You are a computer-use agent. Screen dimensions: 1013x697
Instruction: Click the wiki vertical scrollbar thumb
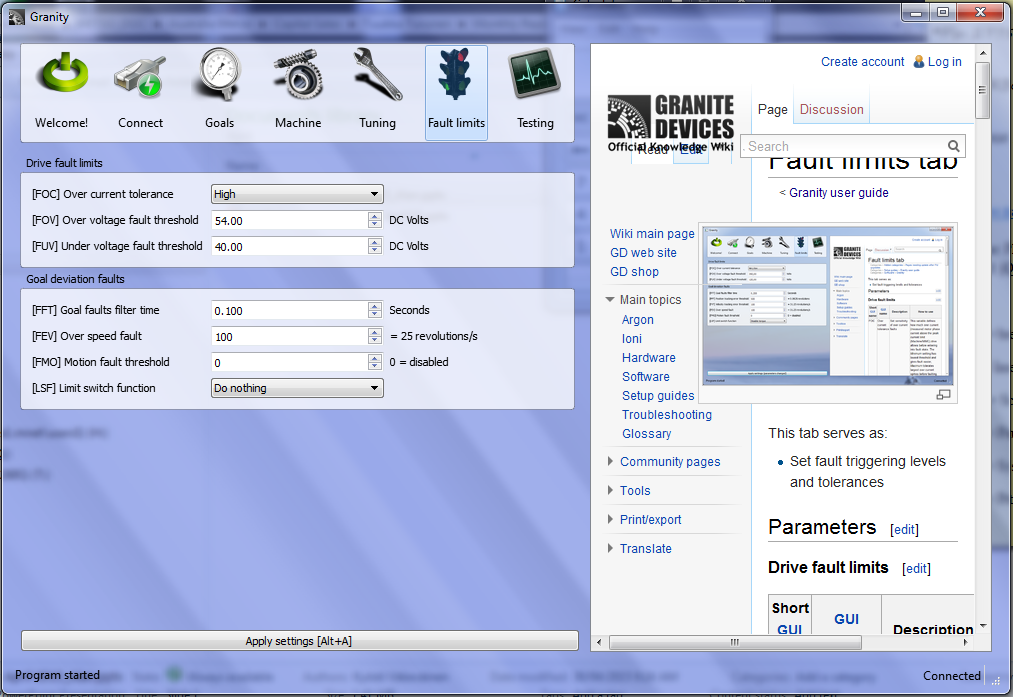coord(983,90)
